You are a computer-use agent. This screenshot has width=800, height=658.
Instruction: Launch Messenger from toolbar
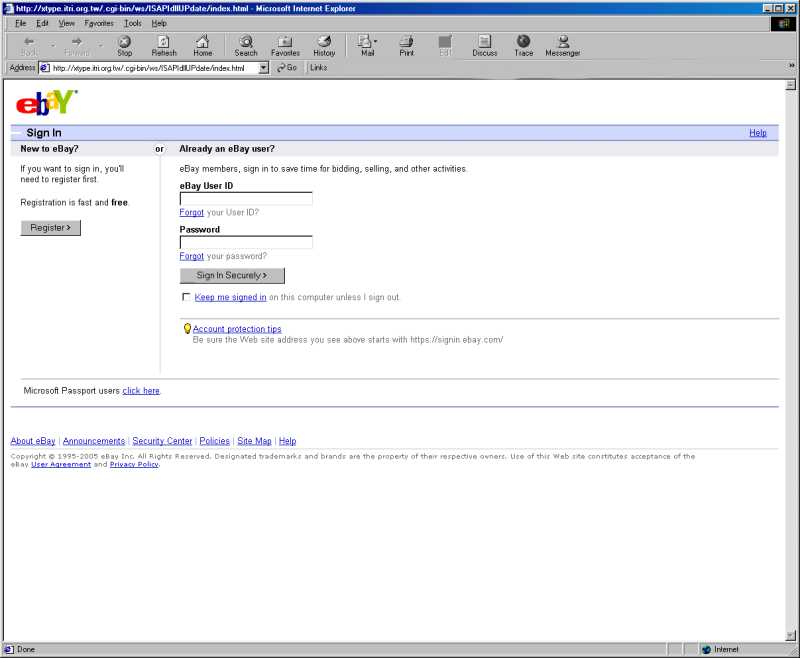click(x=563, y=45)
